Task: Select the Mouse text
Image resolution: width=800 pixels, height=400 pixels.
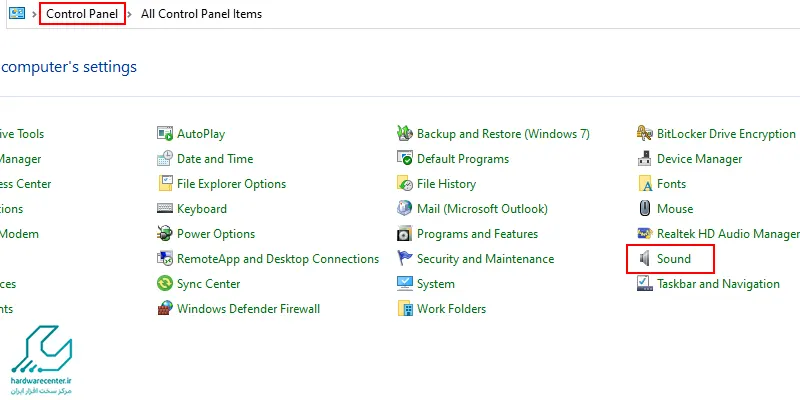Action: [x=675, y=209]
